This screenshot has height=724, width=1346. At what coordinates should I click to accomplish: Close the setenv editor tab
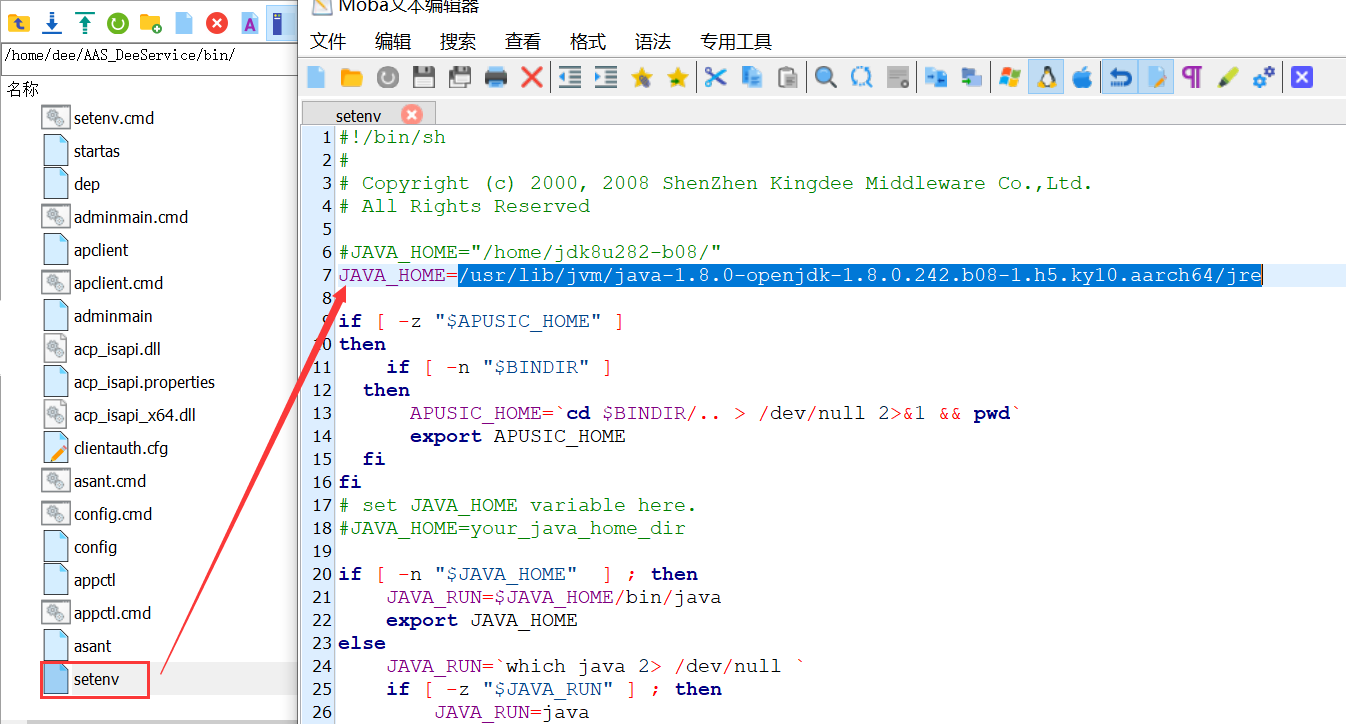click(x=412, y=115)
